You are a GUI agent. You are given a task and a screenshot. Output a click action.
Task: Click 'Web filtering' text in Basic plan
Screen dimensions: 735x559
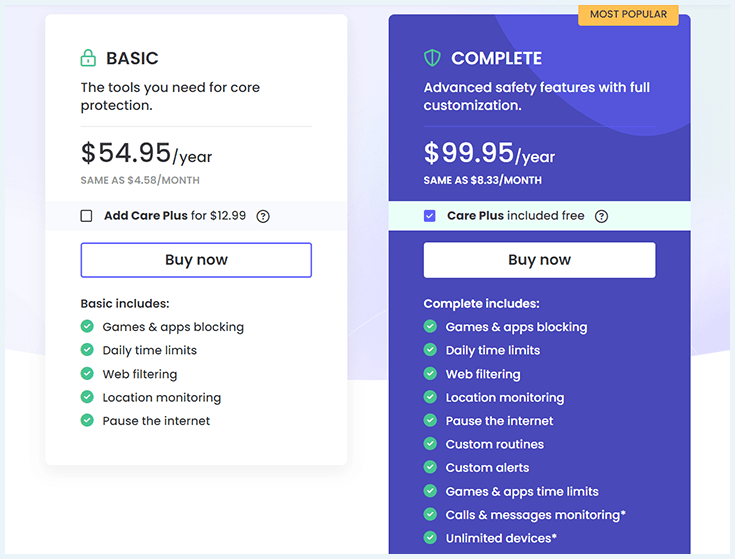pyautogui.click(x=140, y=374)
